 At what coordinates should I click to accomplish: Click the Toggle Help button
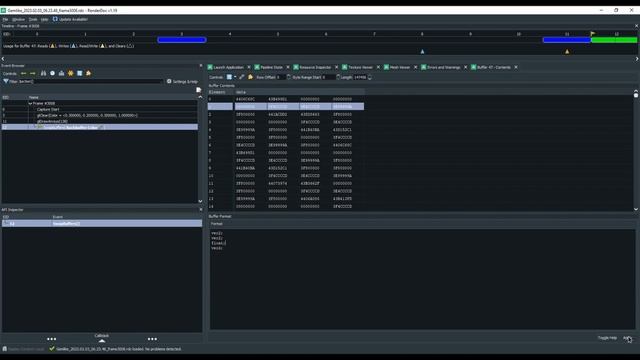click(607, 338)
